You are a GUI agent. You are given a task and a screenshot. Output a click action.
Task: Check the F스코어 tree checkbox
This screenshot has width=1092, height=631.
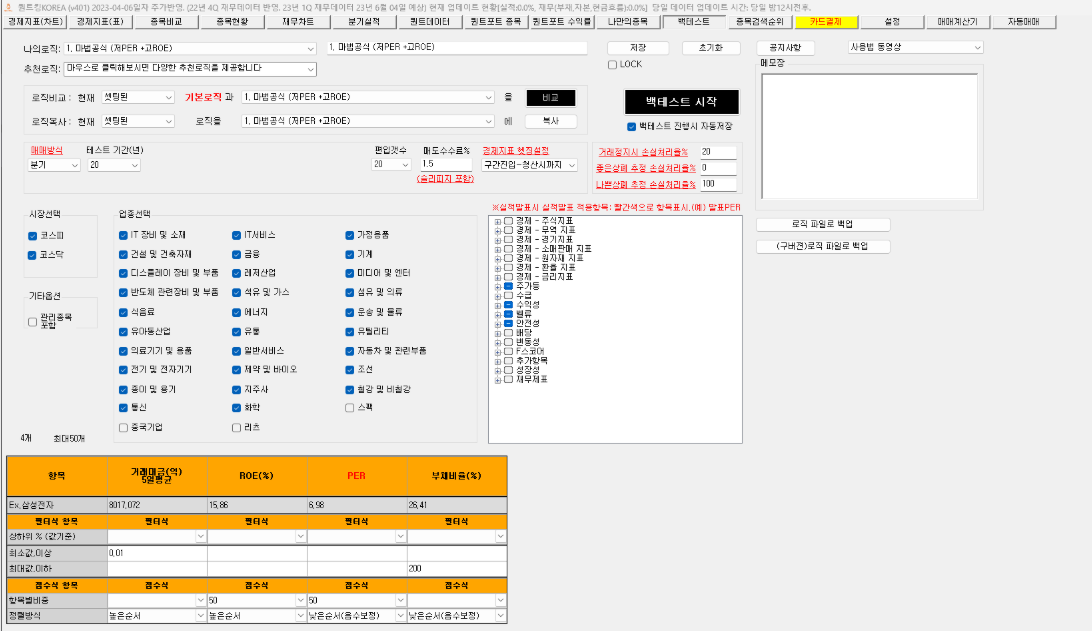click(508, 352)
